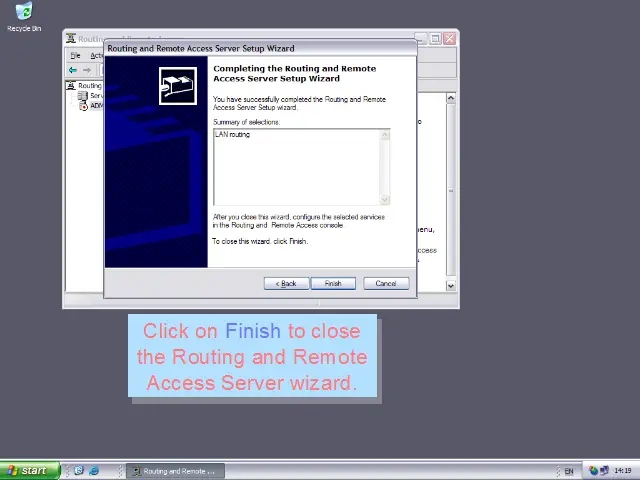
Task: Open the File menu in console
Action: point(75,56)
